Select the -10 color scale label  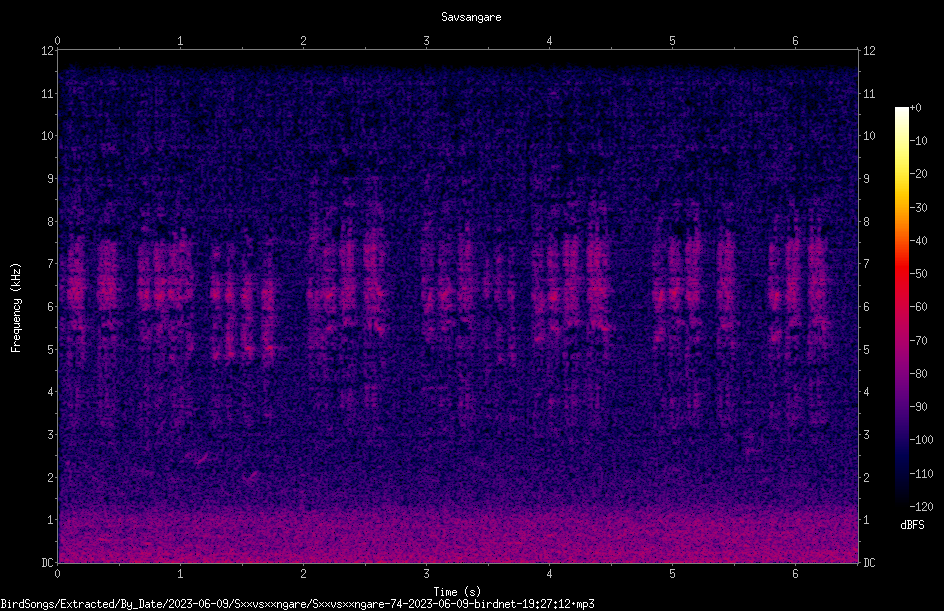pyautogui.click(x=918, y=141)
